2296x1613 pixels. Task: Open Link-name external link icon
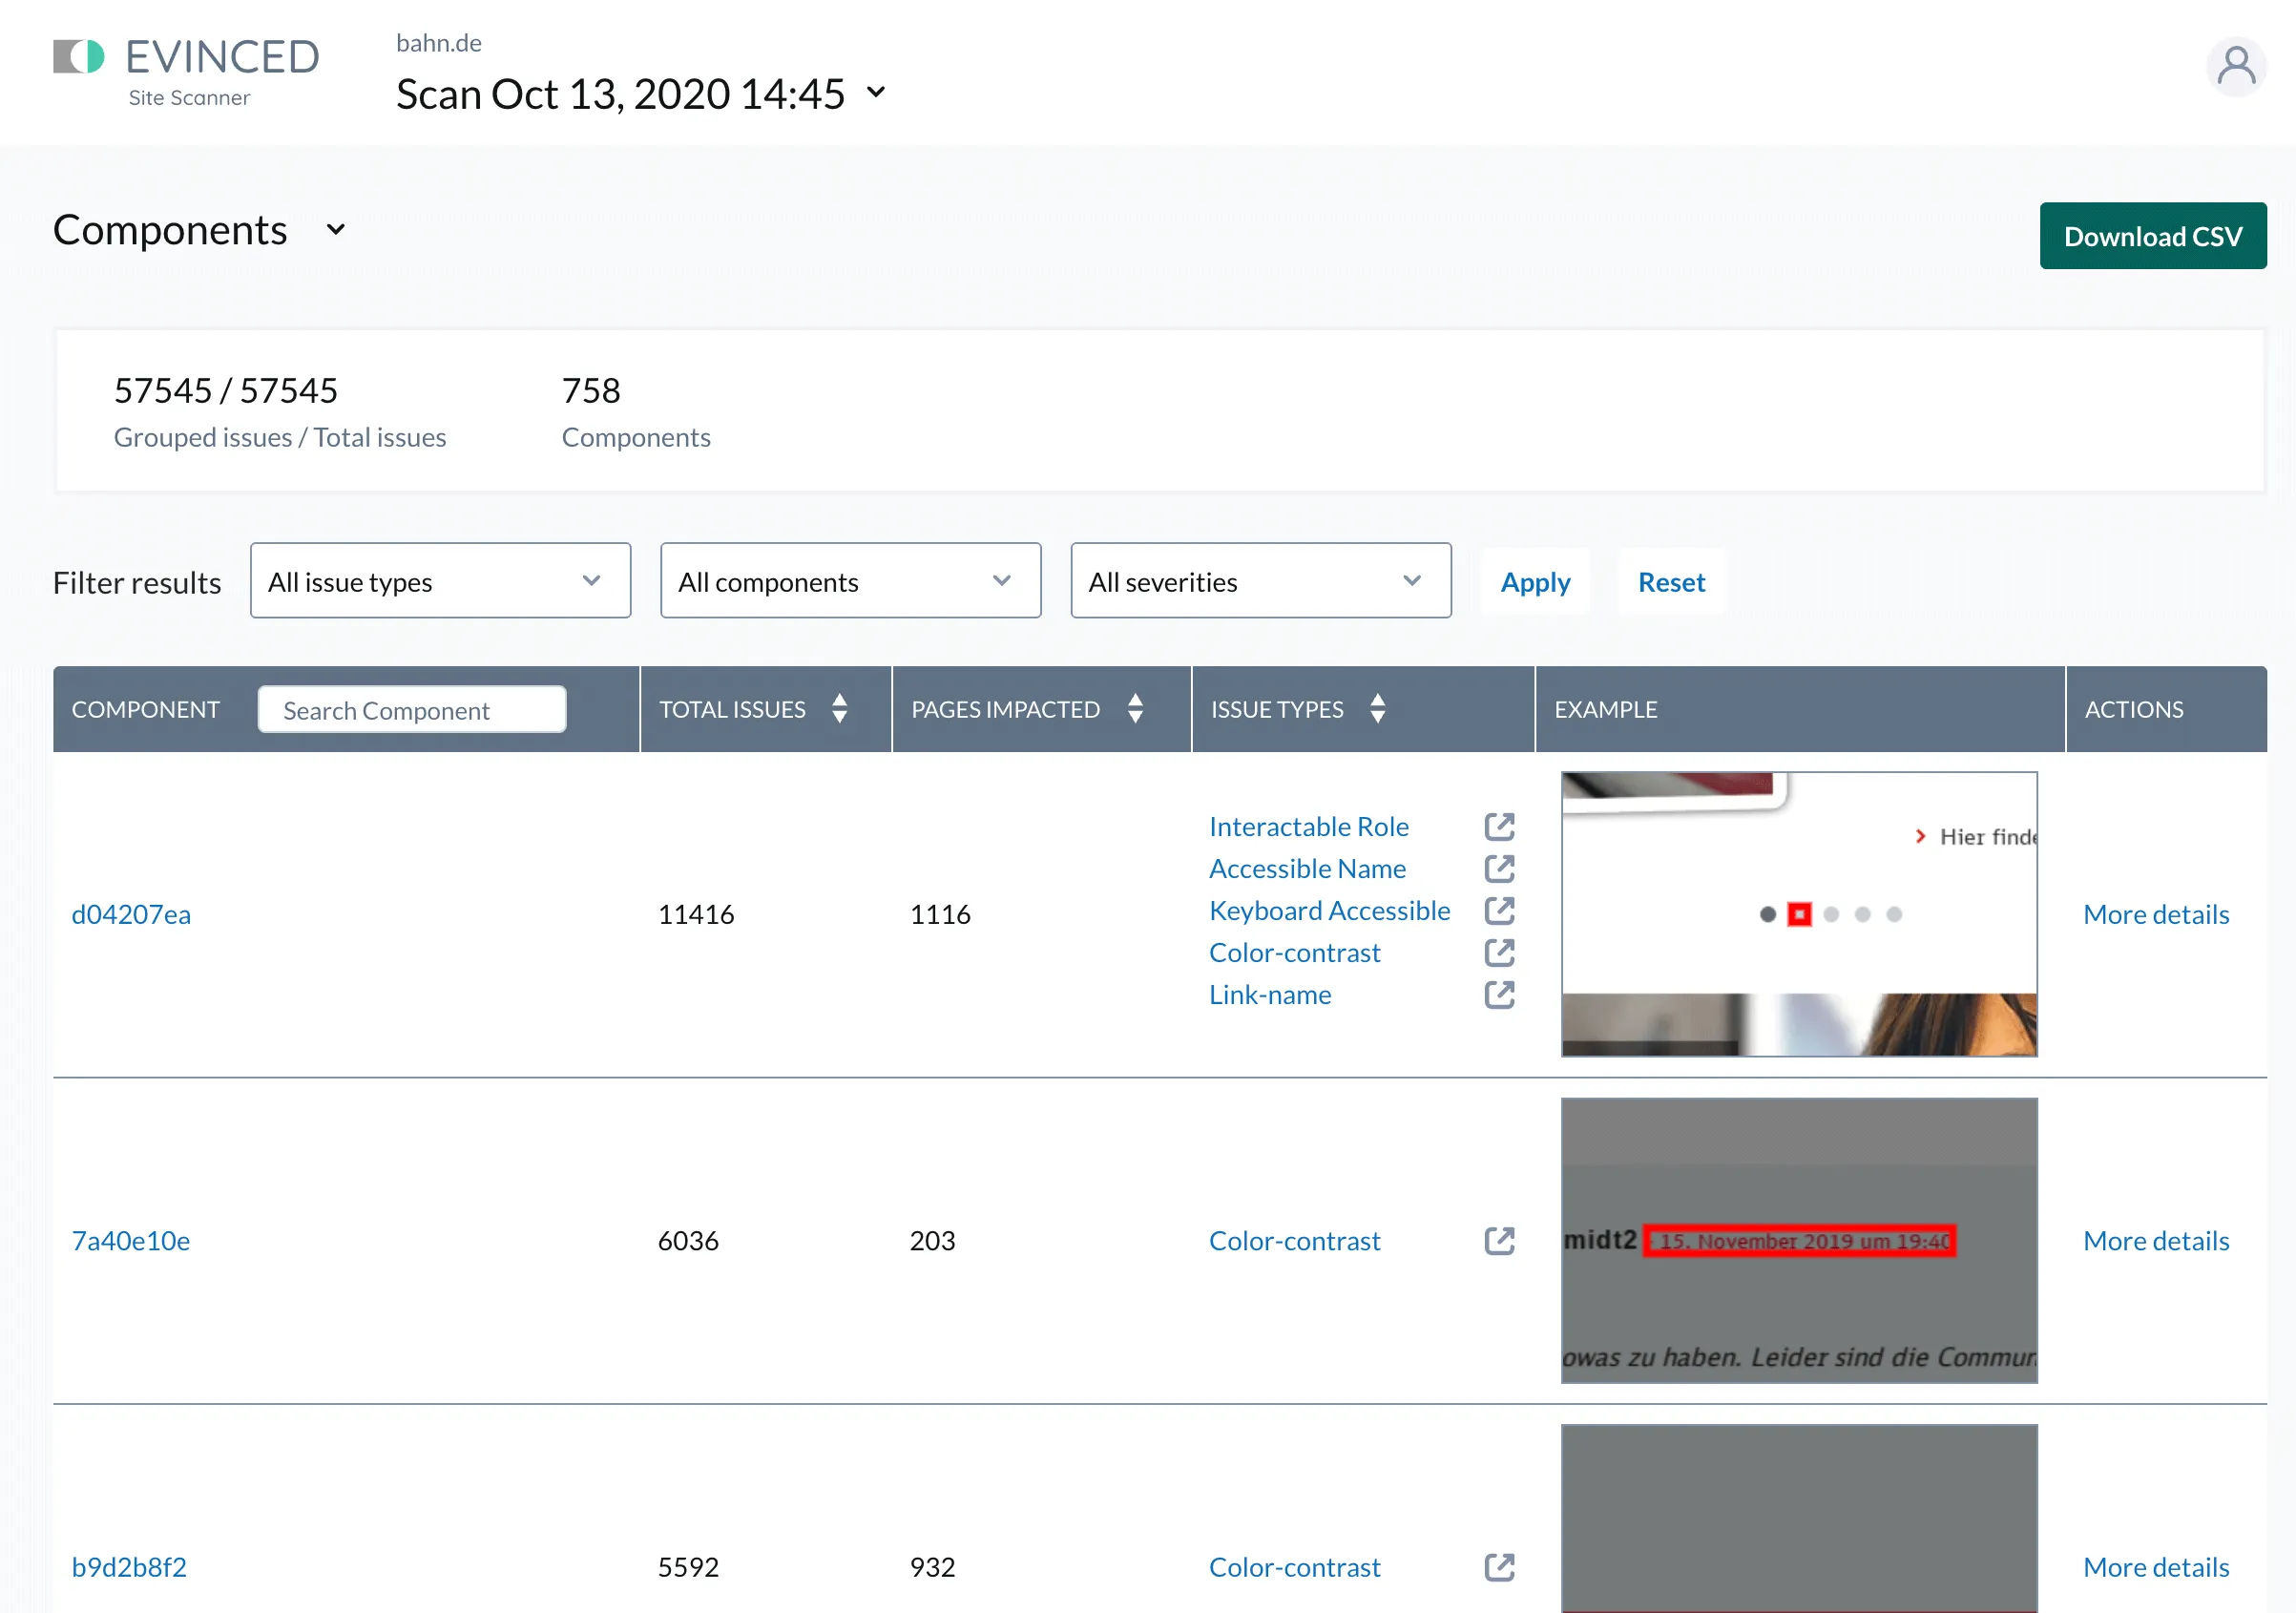tap(1499, 994)
